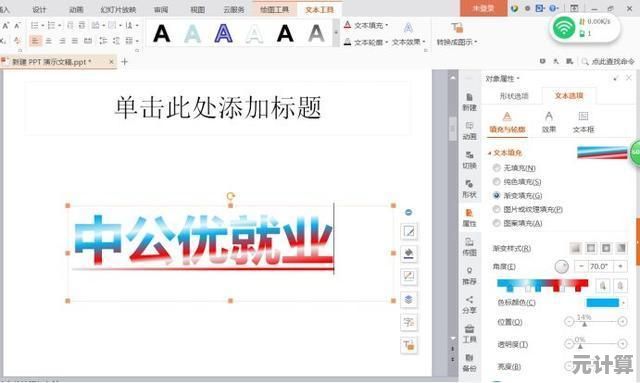Open the 文本轮廓 ribbon dropdown
This screenshot has height=383, width=640.
[x=366, y=42]
